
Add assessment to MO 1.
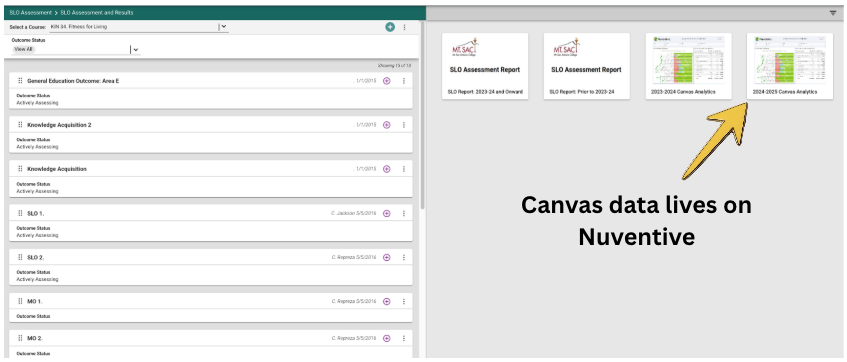click(387, 301)
